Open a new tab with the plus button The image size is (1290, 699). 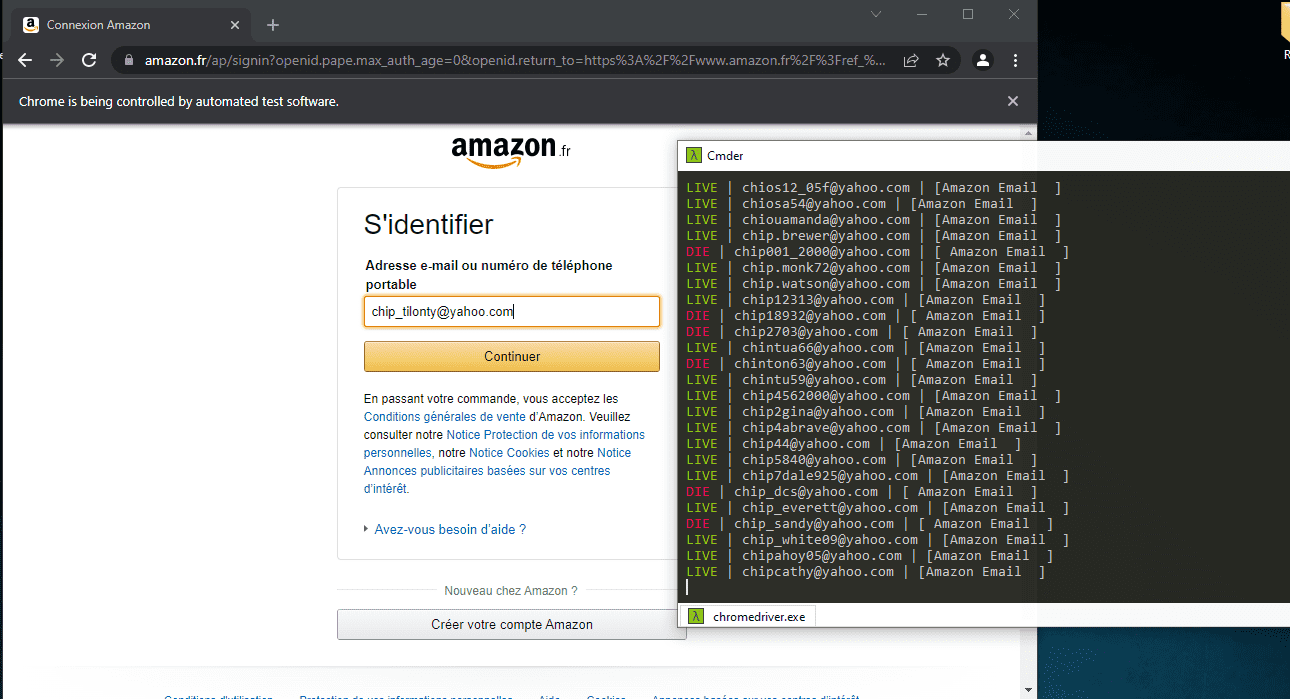pyautogui.click(x=273, y=25)
